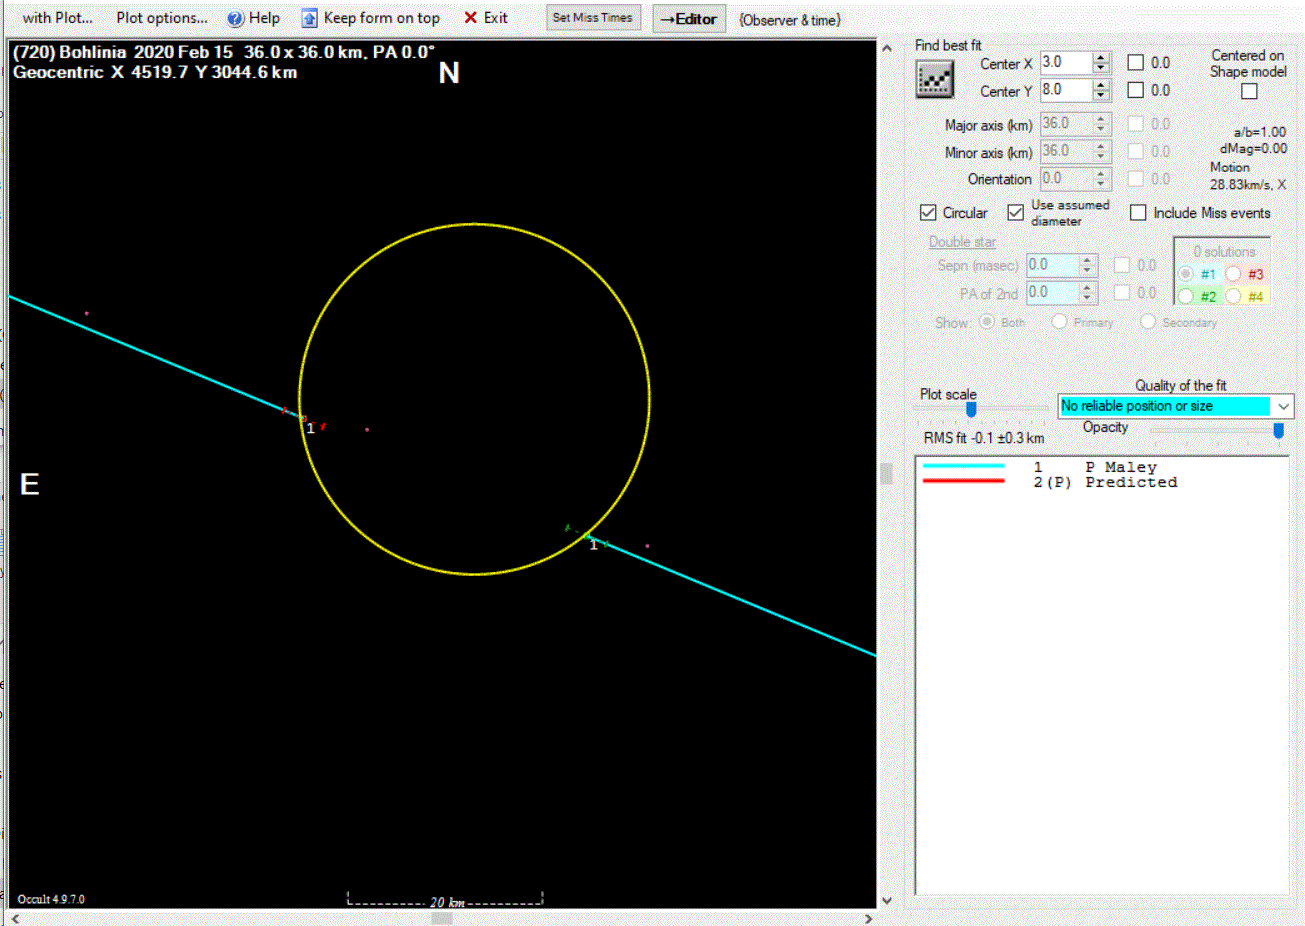The image size is (1305, 926).
Task: Toggle the Circular checkbox
Action: [x=928, y=213]
